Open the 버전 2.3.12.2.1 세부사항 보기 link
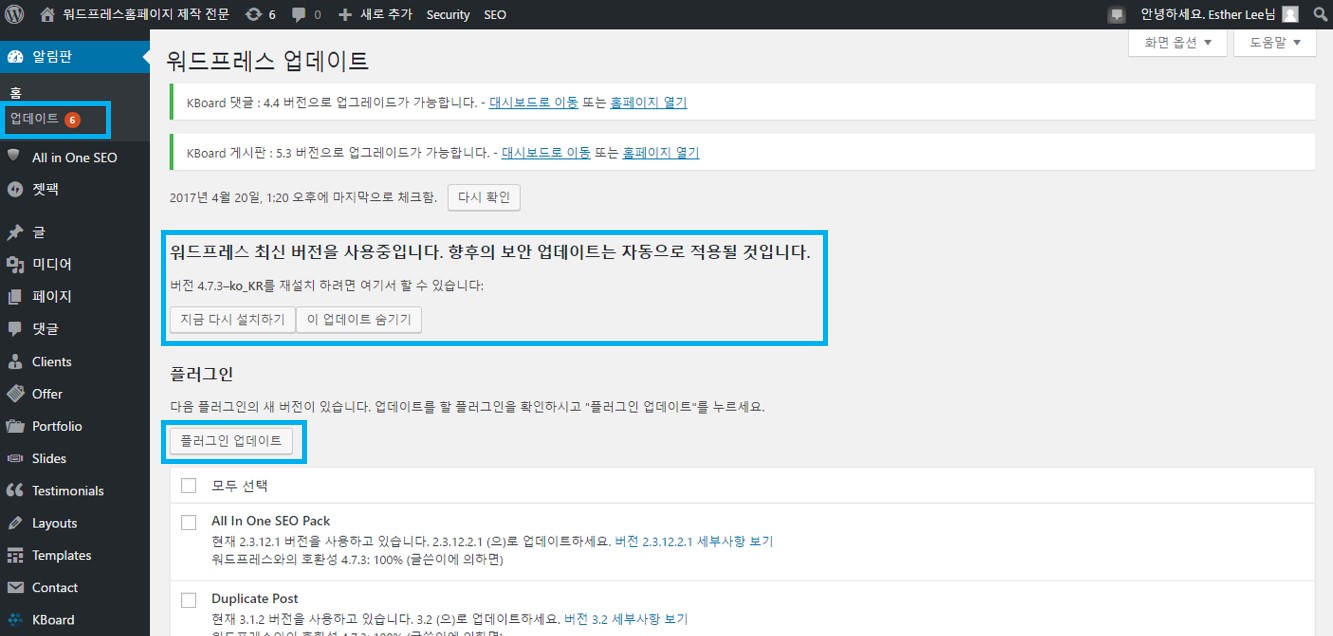 point(694,541)
